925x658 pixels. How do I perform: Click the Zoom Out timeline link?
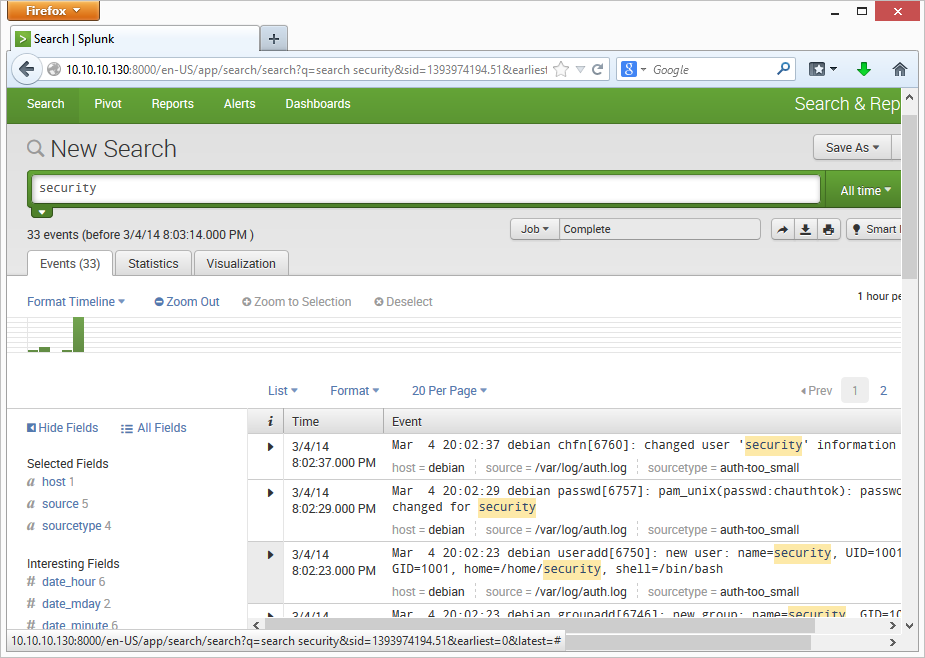[x=187, y=302]
